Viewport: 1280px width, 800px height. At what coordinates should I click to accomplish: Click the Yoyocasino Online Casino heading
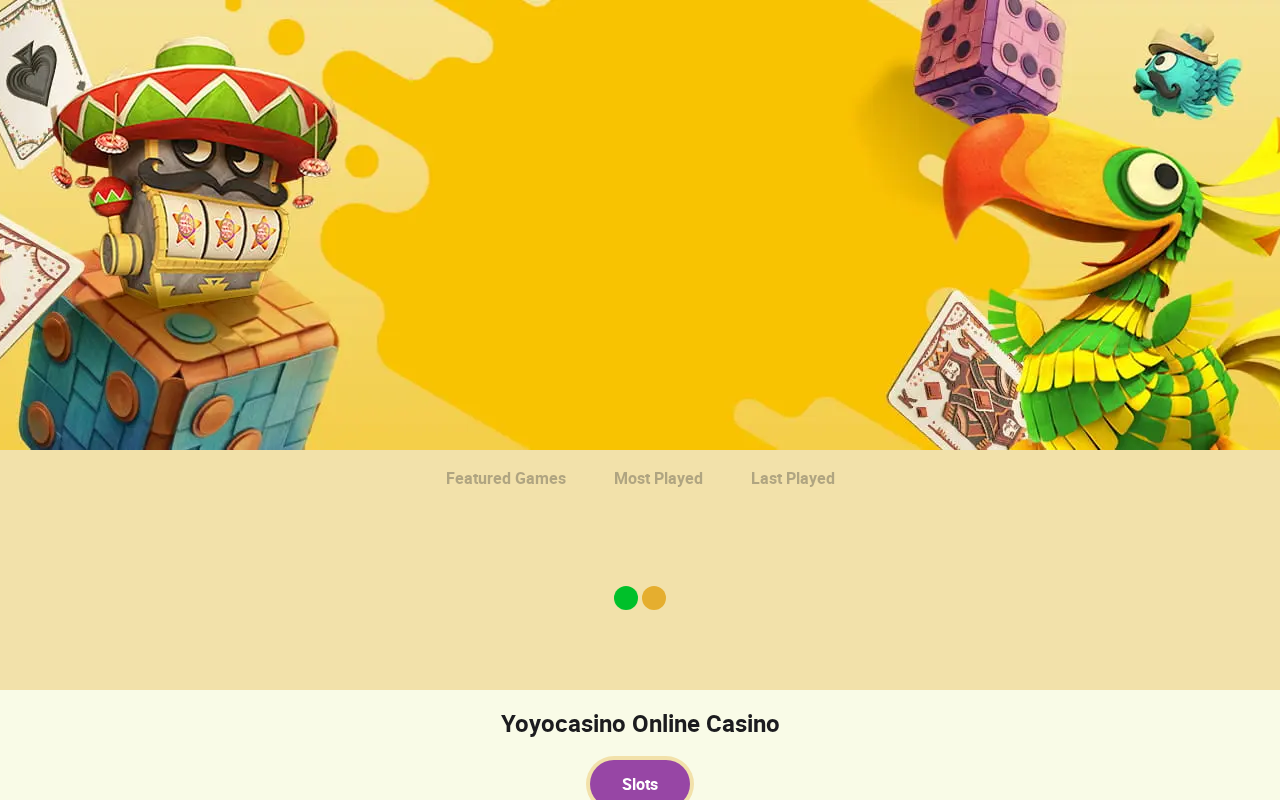point(640,724)
